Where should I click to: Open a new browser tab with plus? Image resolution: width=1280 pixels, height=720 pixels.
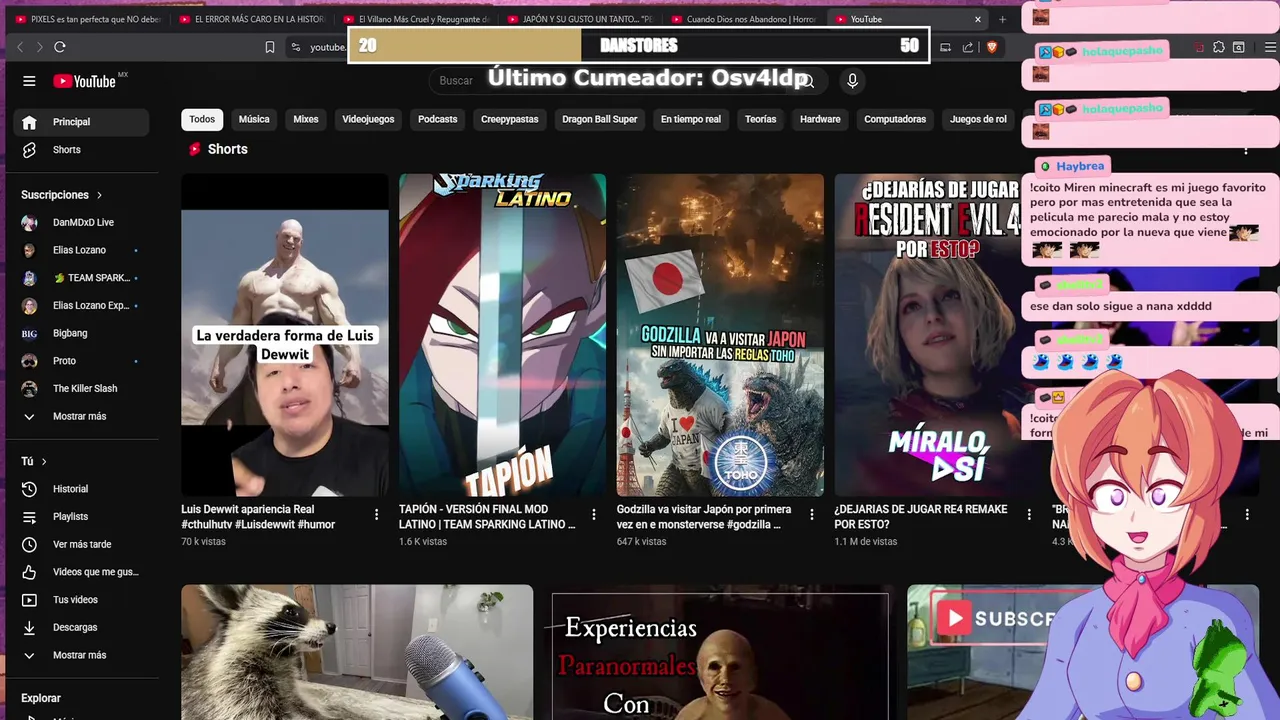coord(1003,19)
